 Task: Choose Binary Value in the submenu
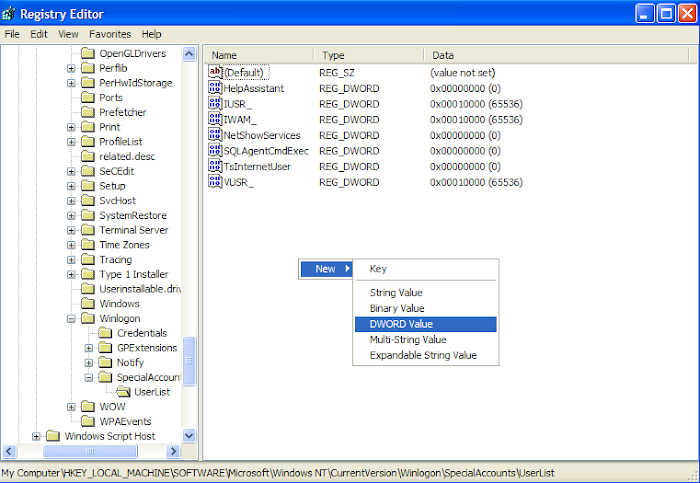pyautogui.click(x=425, y=308)
